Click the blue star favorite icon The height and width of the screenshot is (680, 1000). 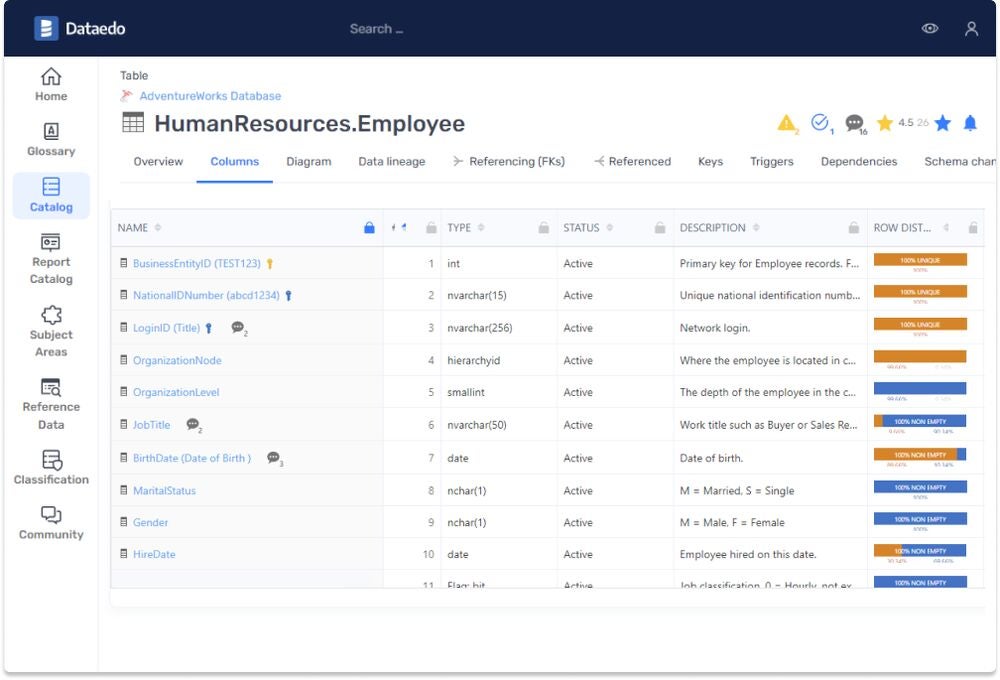941,123
